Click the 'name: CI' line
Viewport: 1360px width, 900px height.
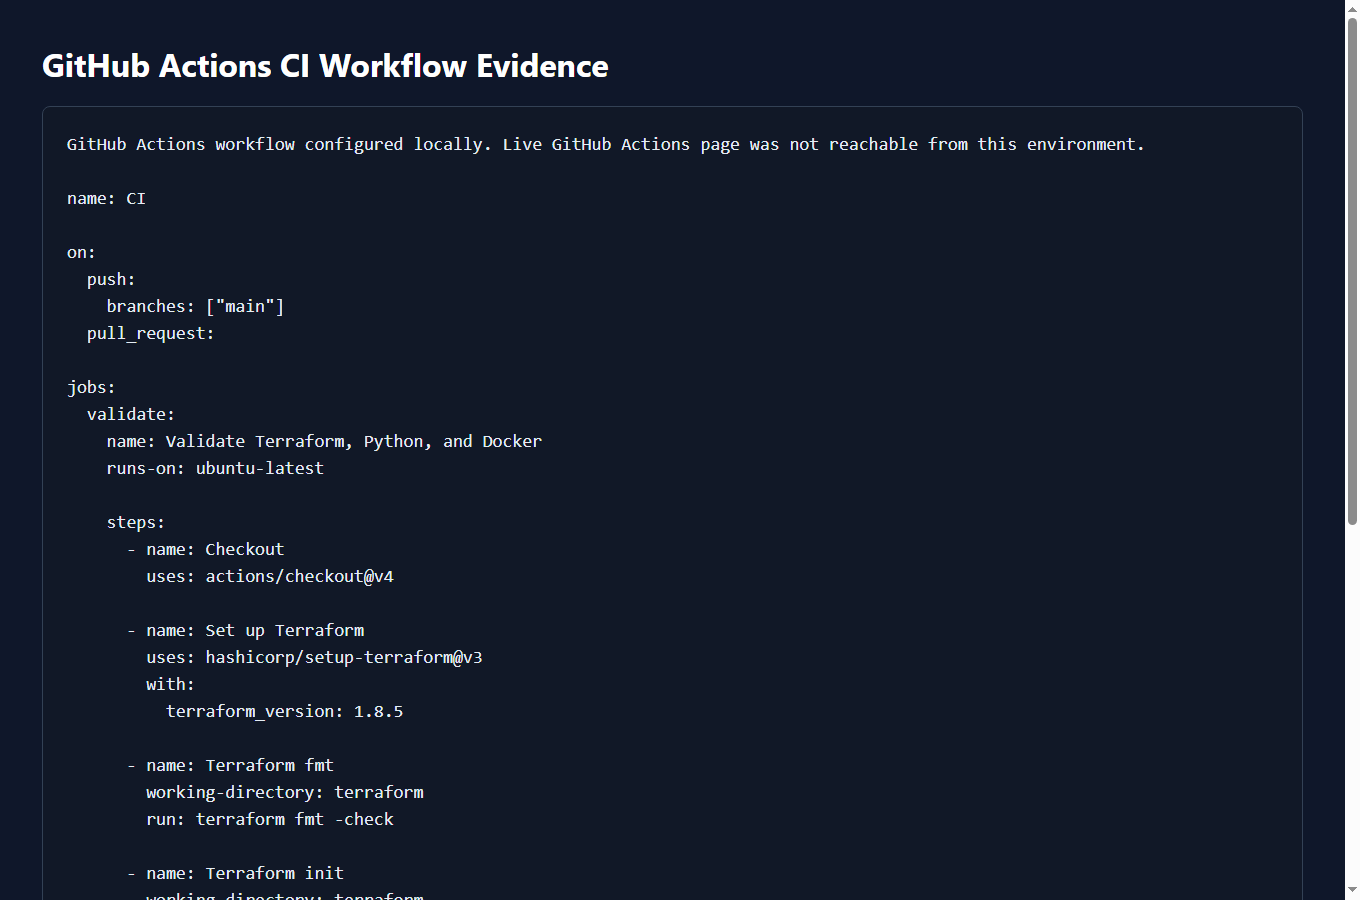point(106,199)
